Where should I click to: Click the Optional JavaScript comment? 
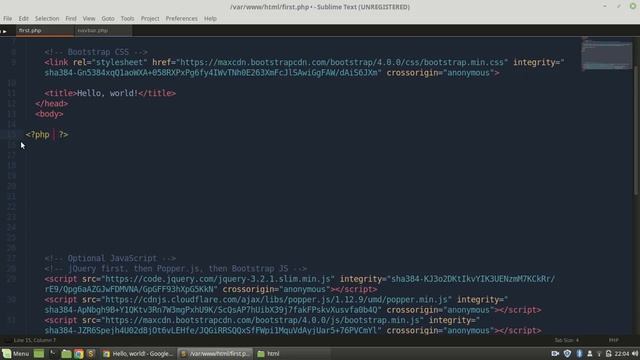(x=110, y=258)
